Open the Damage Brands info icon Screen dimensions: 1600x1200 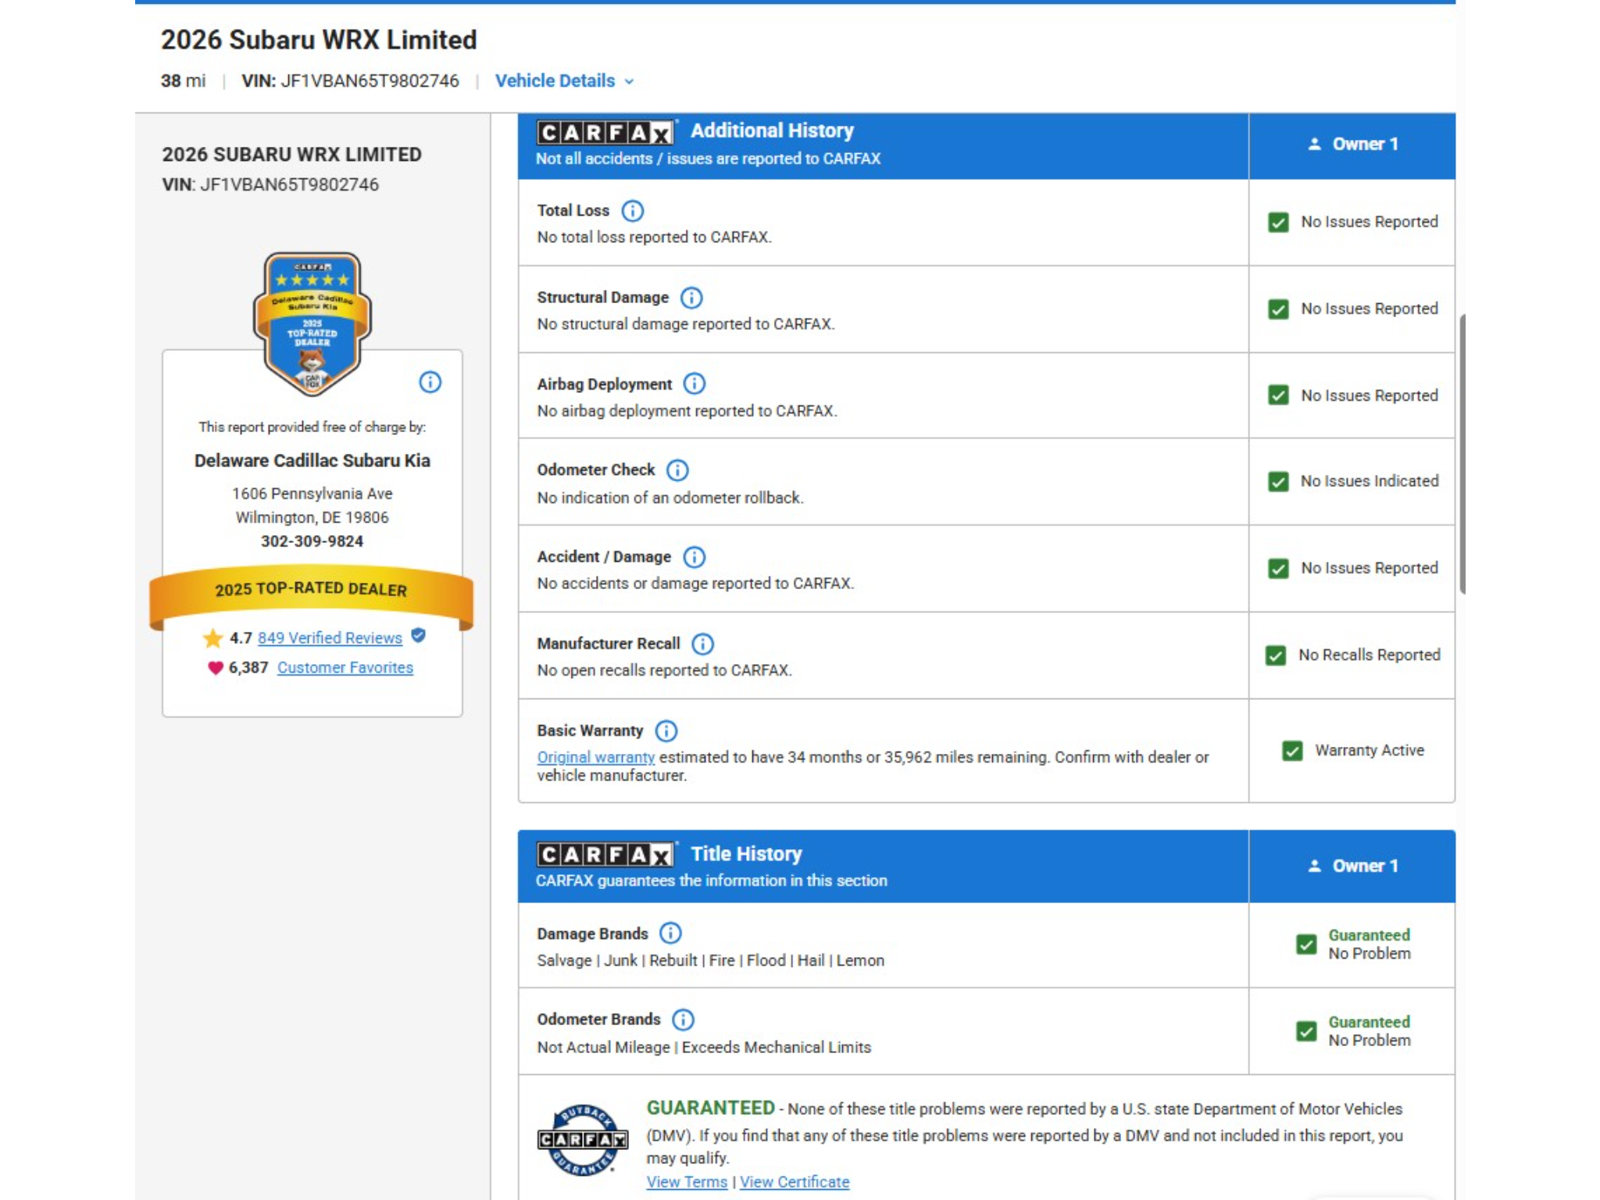(x=671, y=933)
